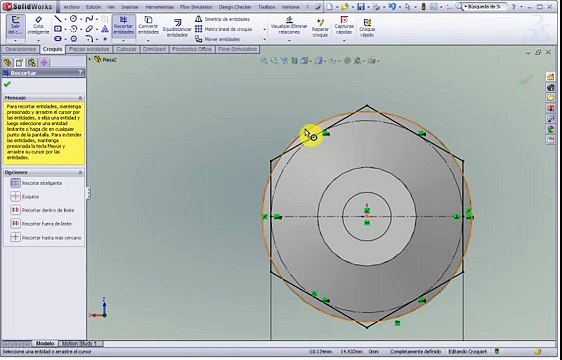Click 'Completamente definido' in the status bar

tap(415, 352)
